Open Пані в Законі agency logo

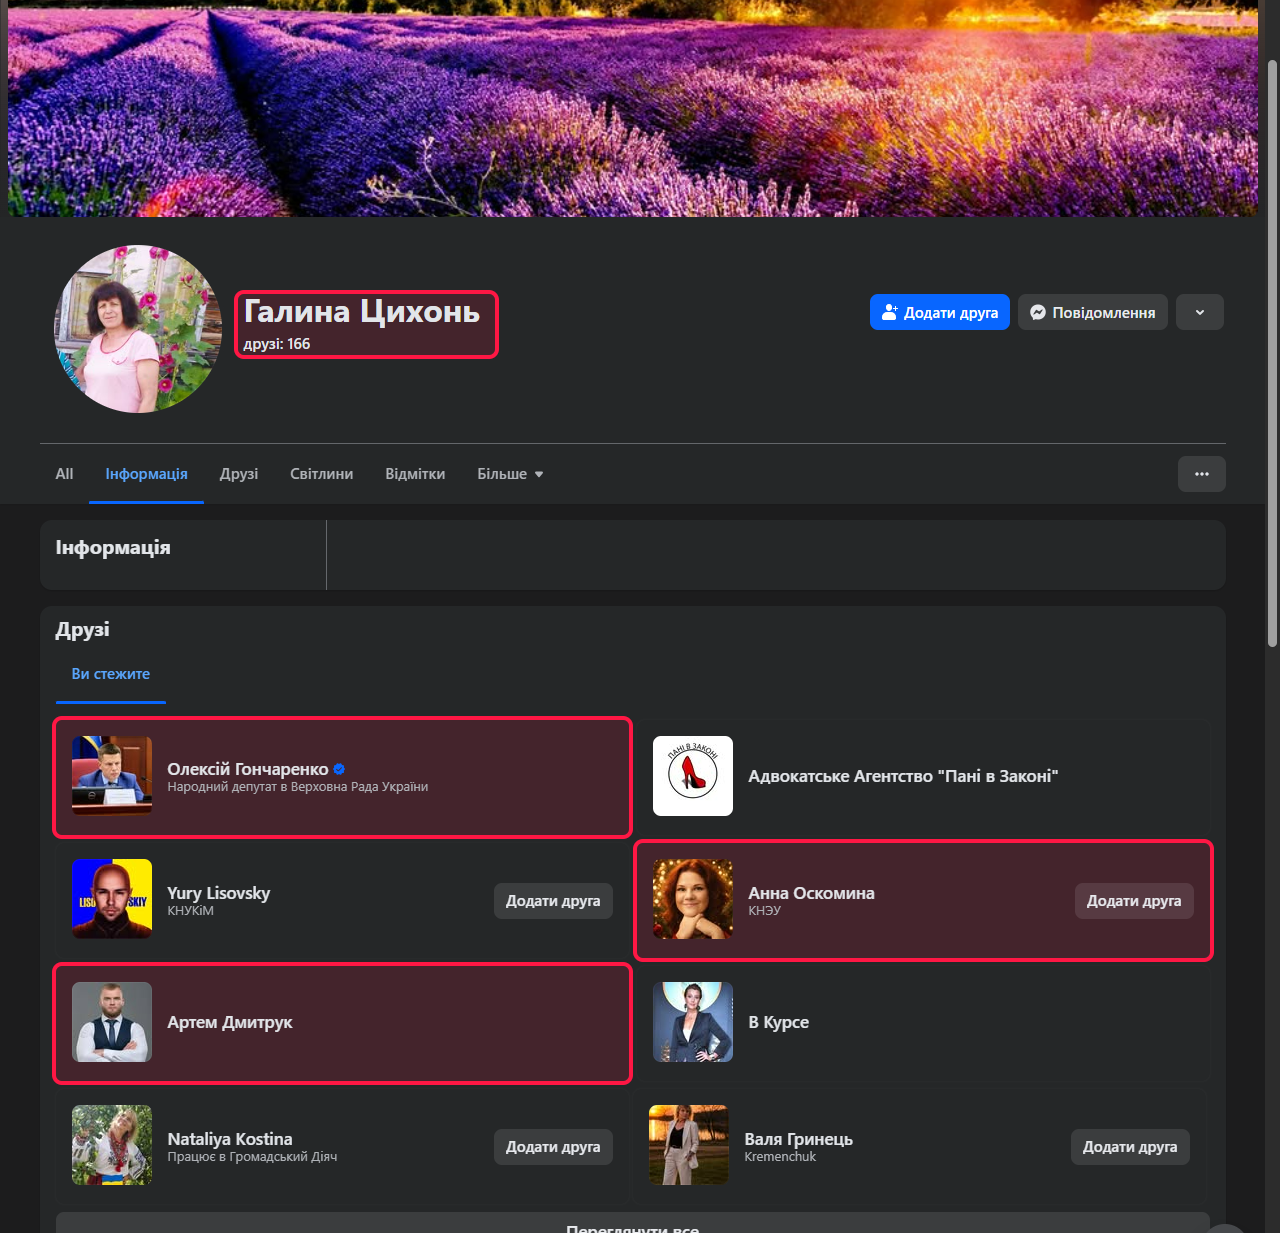693,776
